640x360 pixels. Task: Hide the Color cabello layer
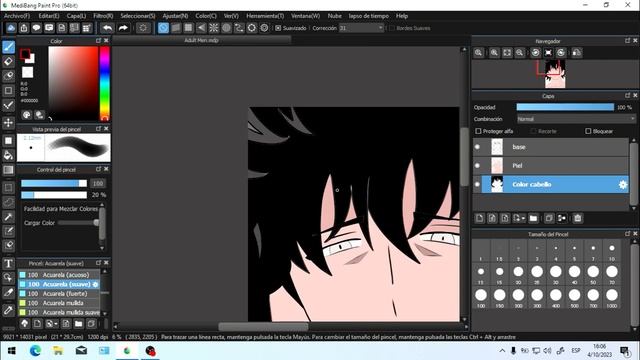click(477, 184)
